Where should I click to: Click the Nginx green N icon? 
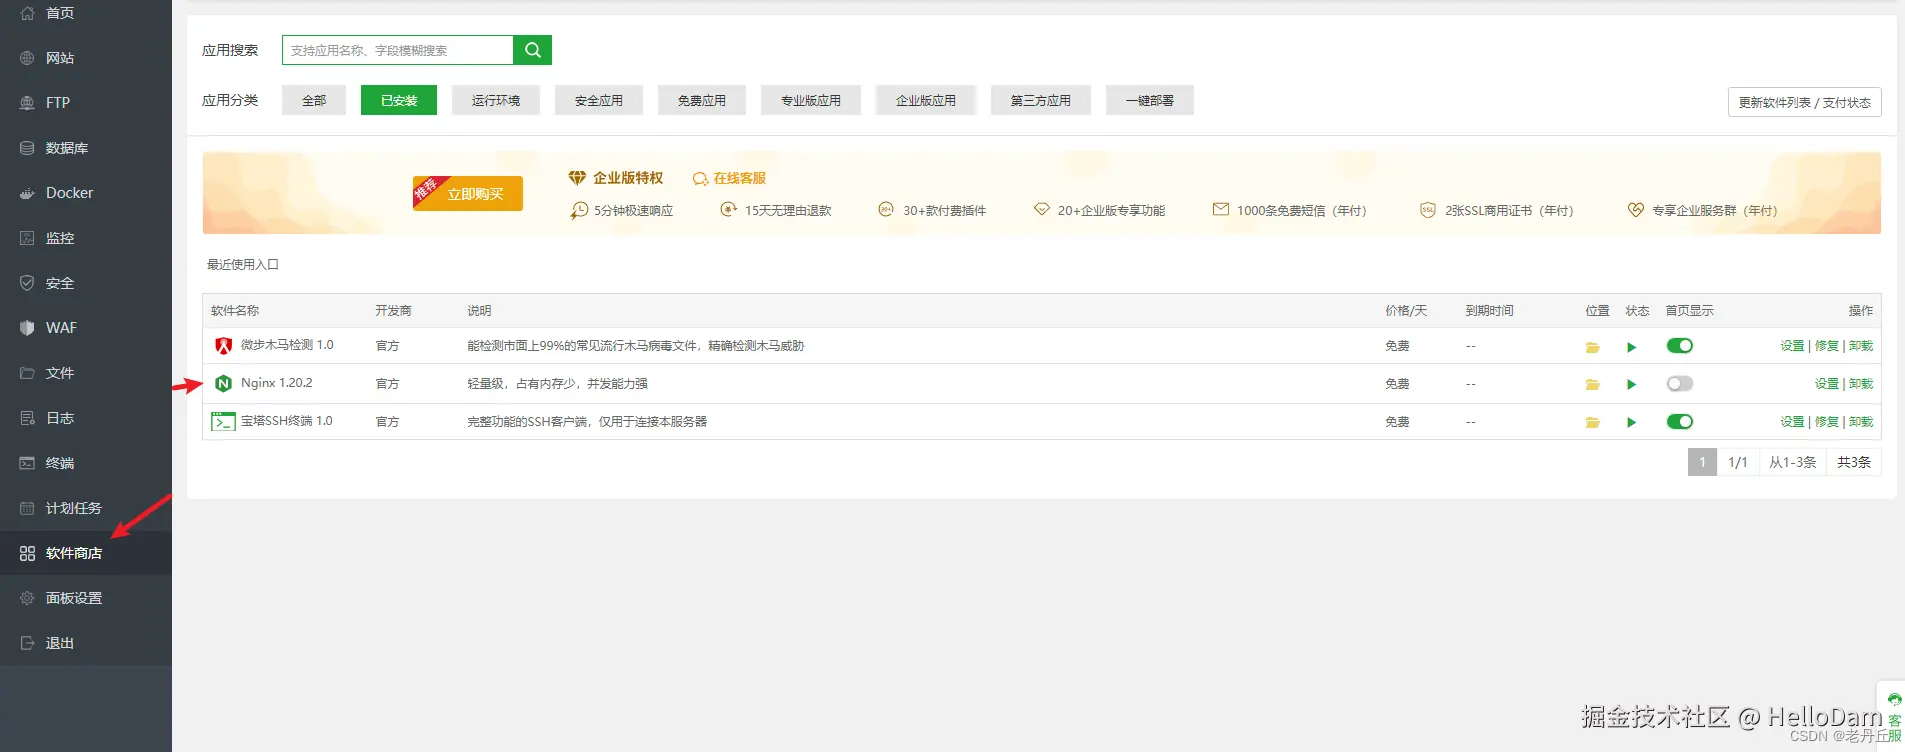click(223, 383)
